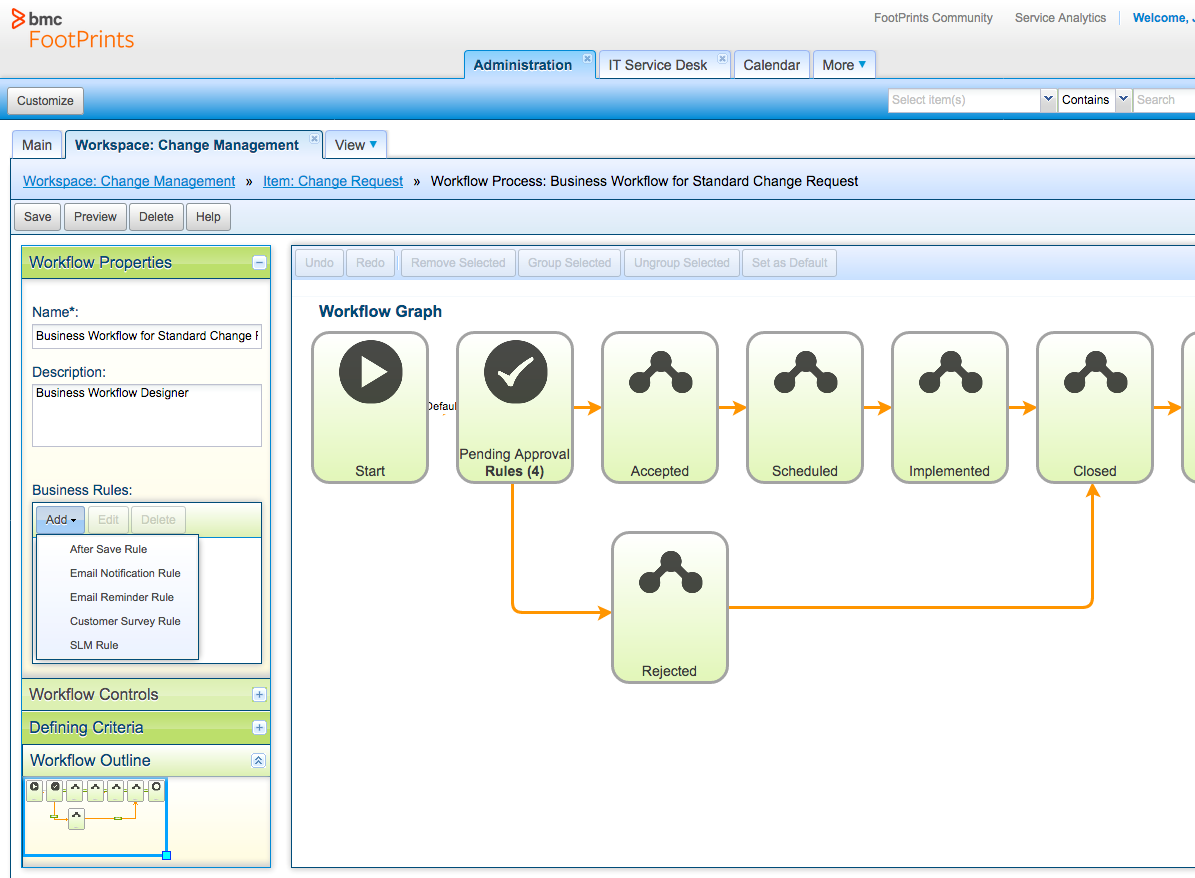Open the View tab dropdown
The image size is (1195, 878).
pyautogui.click(x=355, y=144)
